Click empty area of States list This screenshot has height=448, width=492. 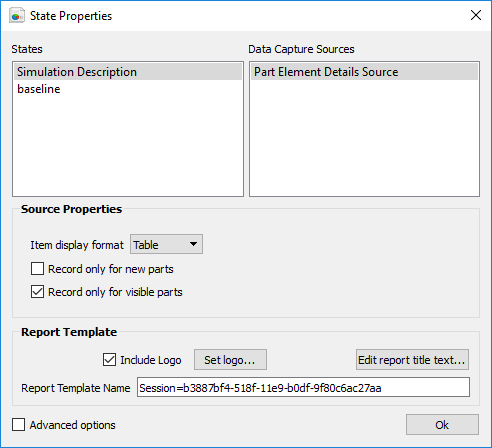(128, 147)
